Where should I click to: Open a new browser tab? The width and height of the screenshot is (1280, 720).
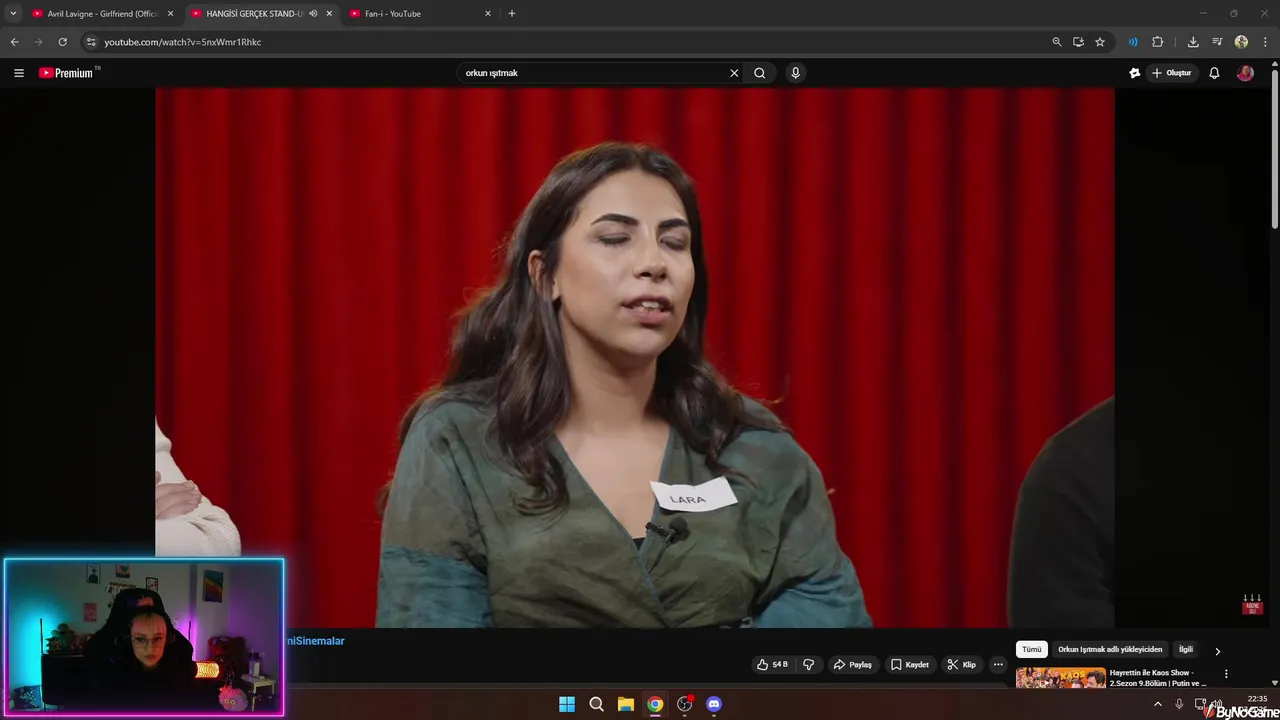pyautogui.click(x=512, y=14)
